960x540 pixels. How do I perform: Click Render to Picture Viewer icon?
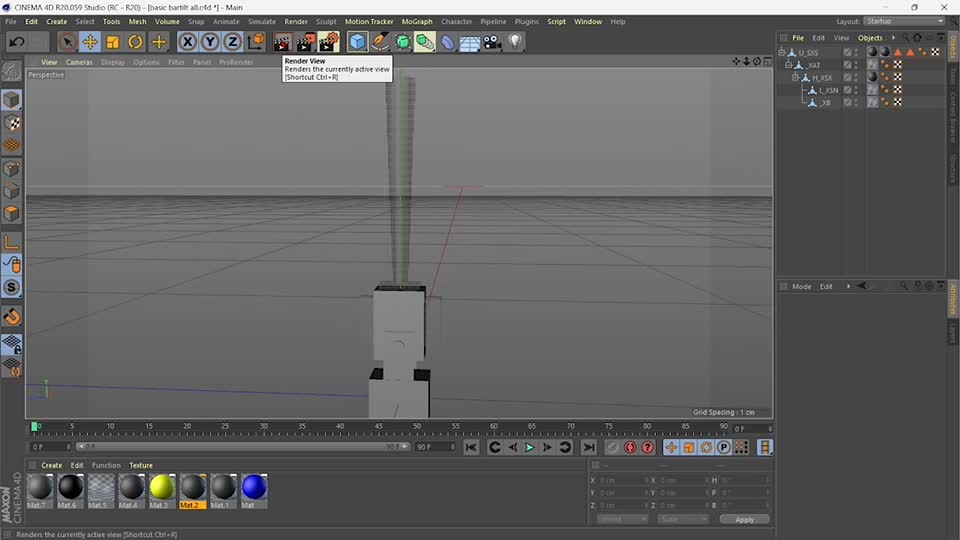[x=306, y=42]
